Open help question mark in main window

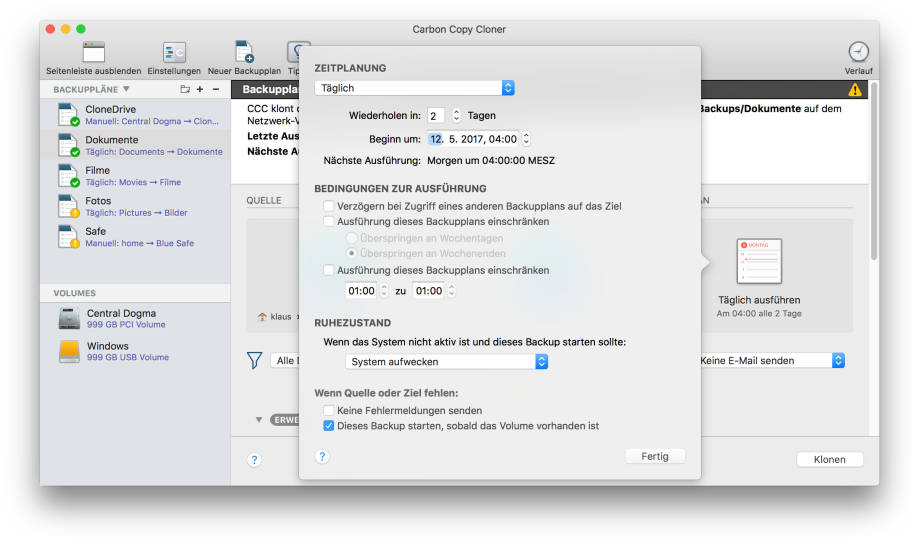coord(254,460)
